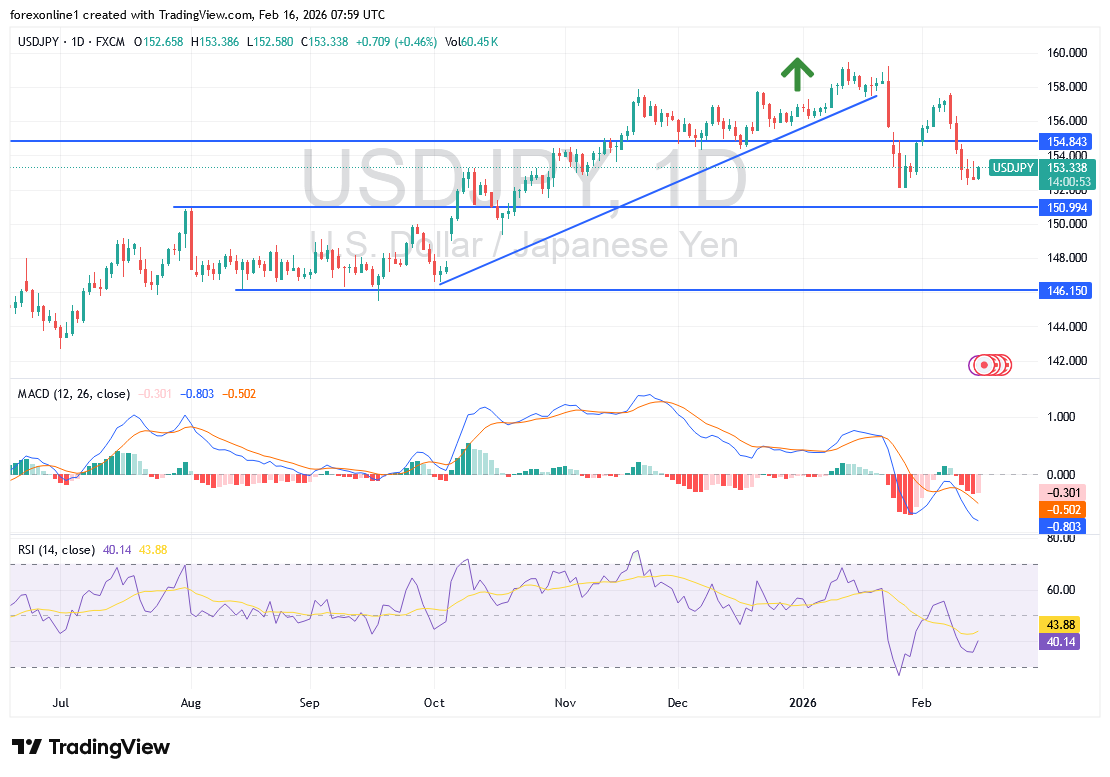Select the 150.994 blue price label

point(1065,207)
